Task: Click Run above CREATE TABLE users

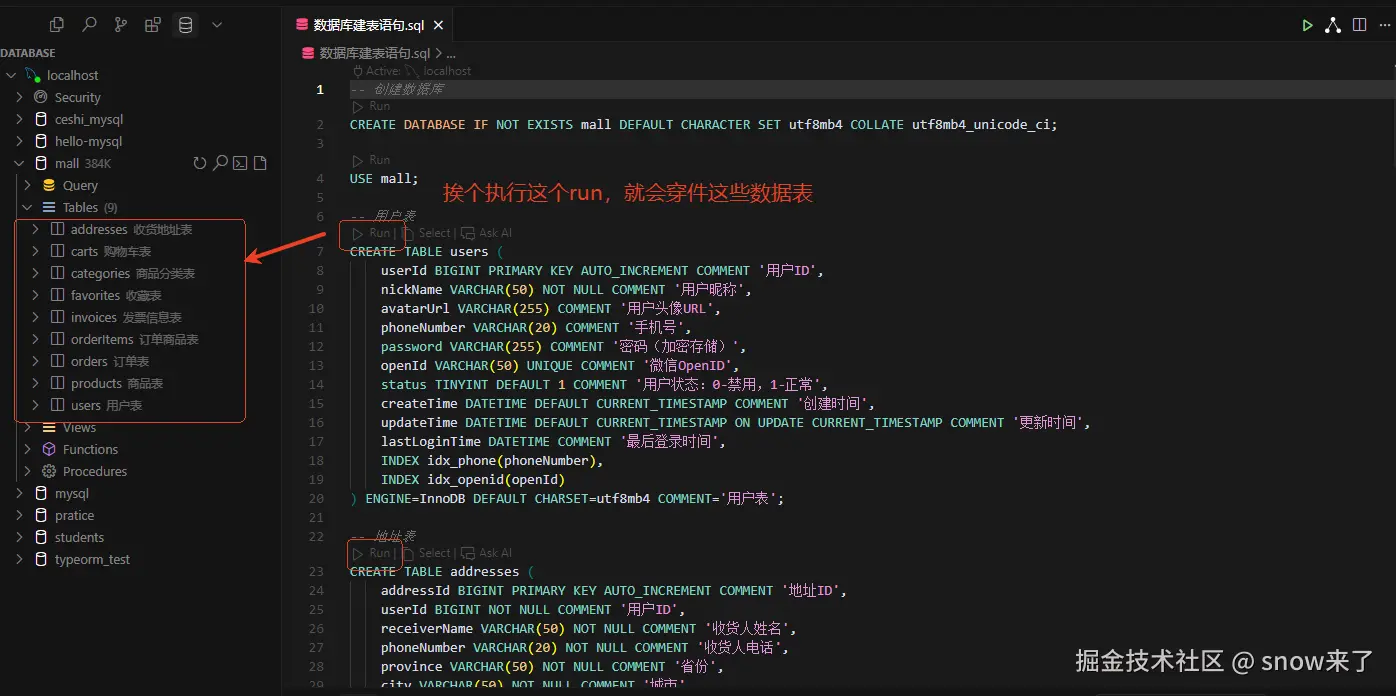Action: [x=371, y=233]
